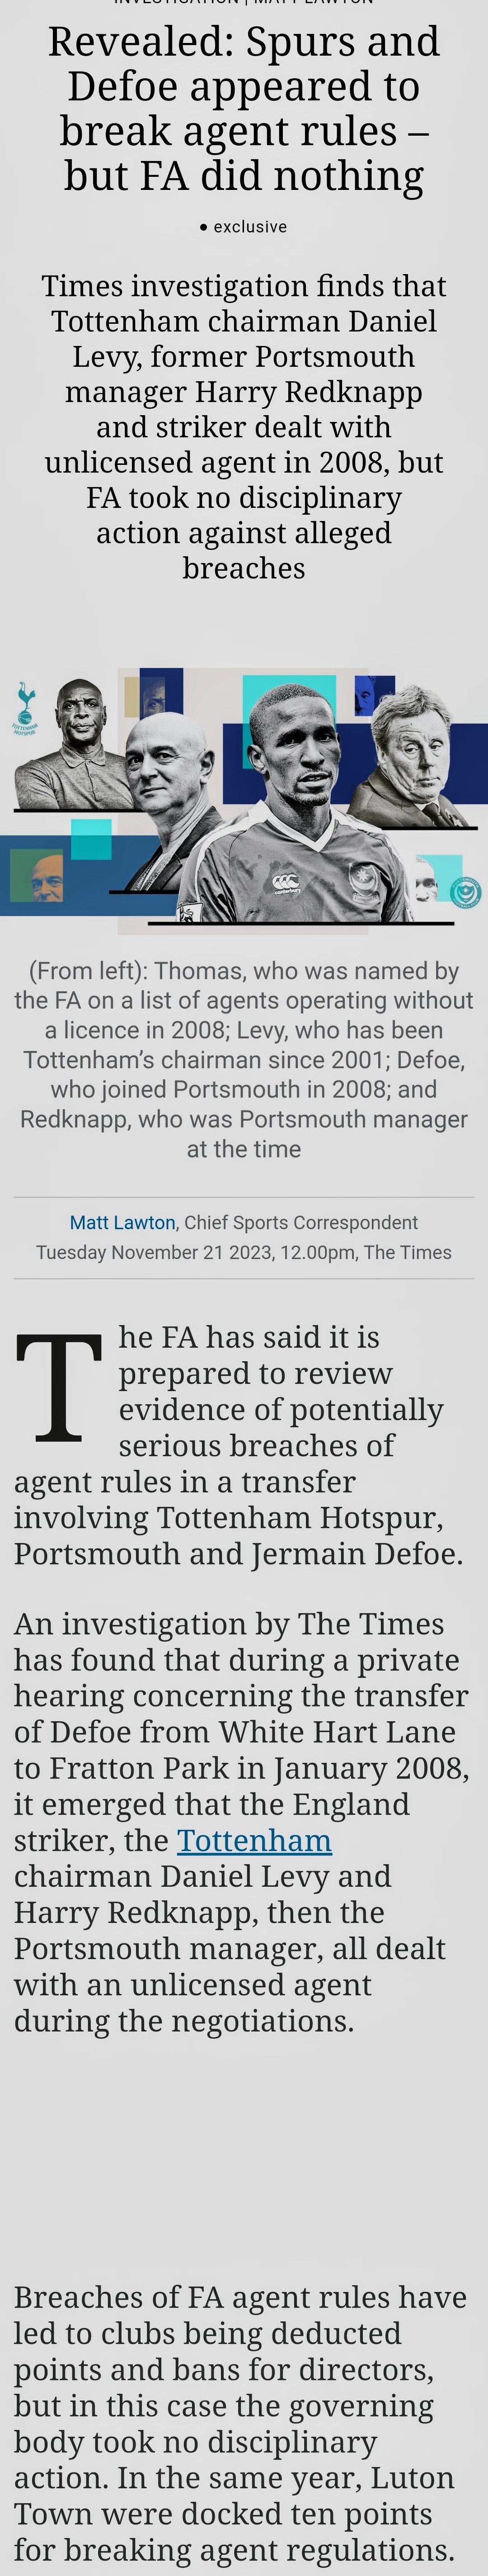Click the image caption starting From left
Screen dimensions: 488x2576
(x=244, y=1059)
